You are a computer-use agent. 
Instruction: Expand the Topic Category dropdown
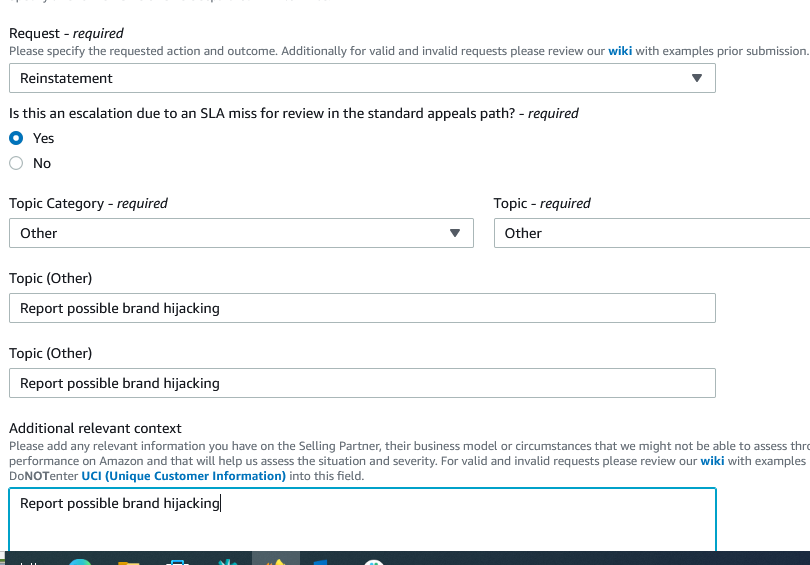pyautogui.click(x=240, y=233)
